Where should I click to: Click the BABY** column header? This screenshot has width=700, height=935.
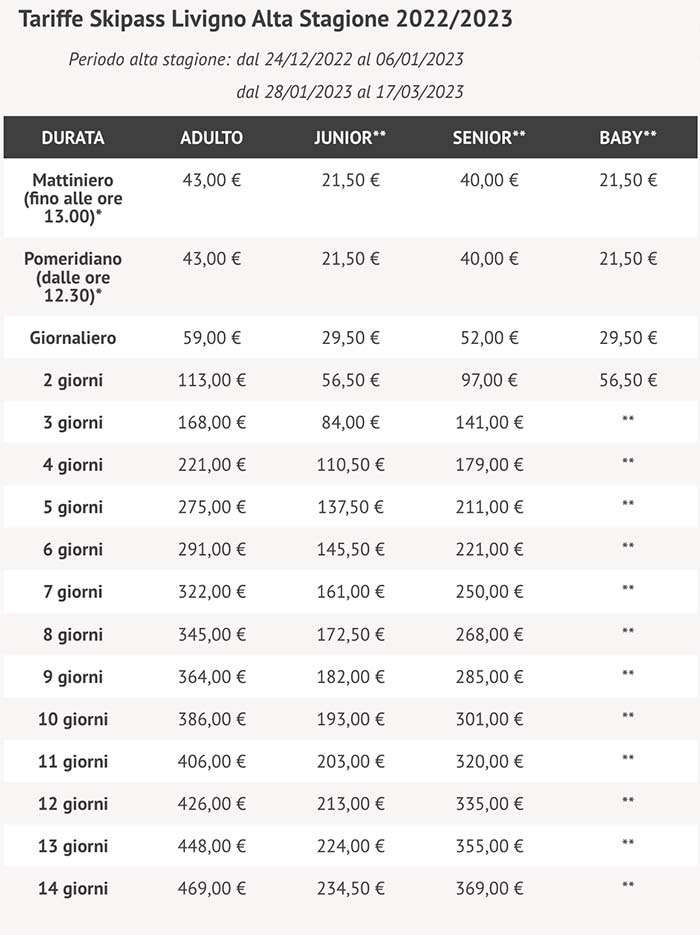(x=628, y=138)
